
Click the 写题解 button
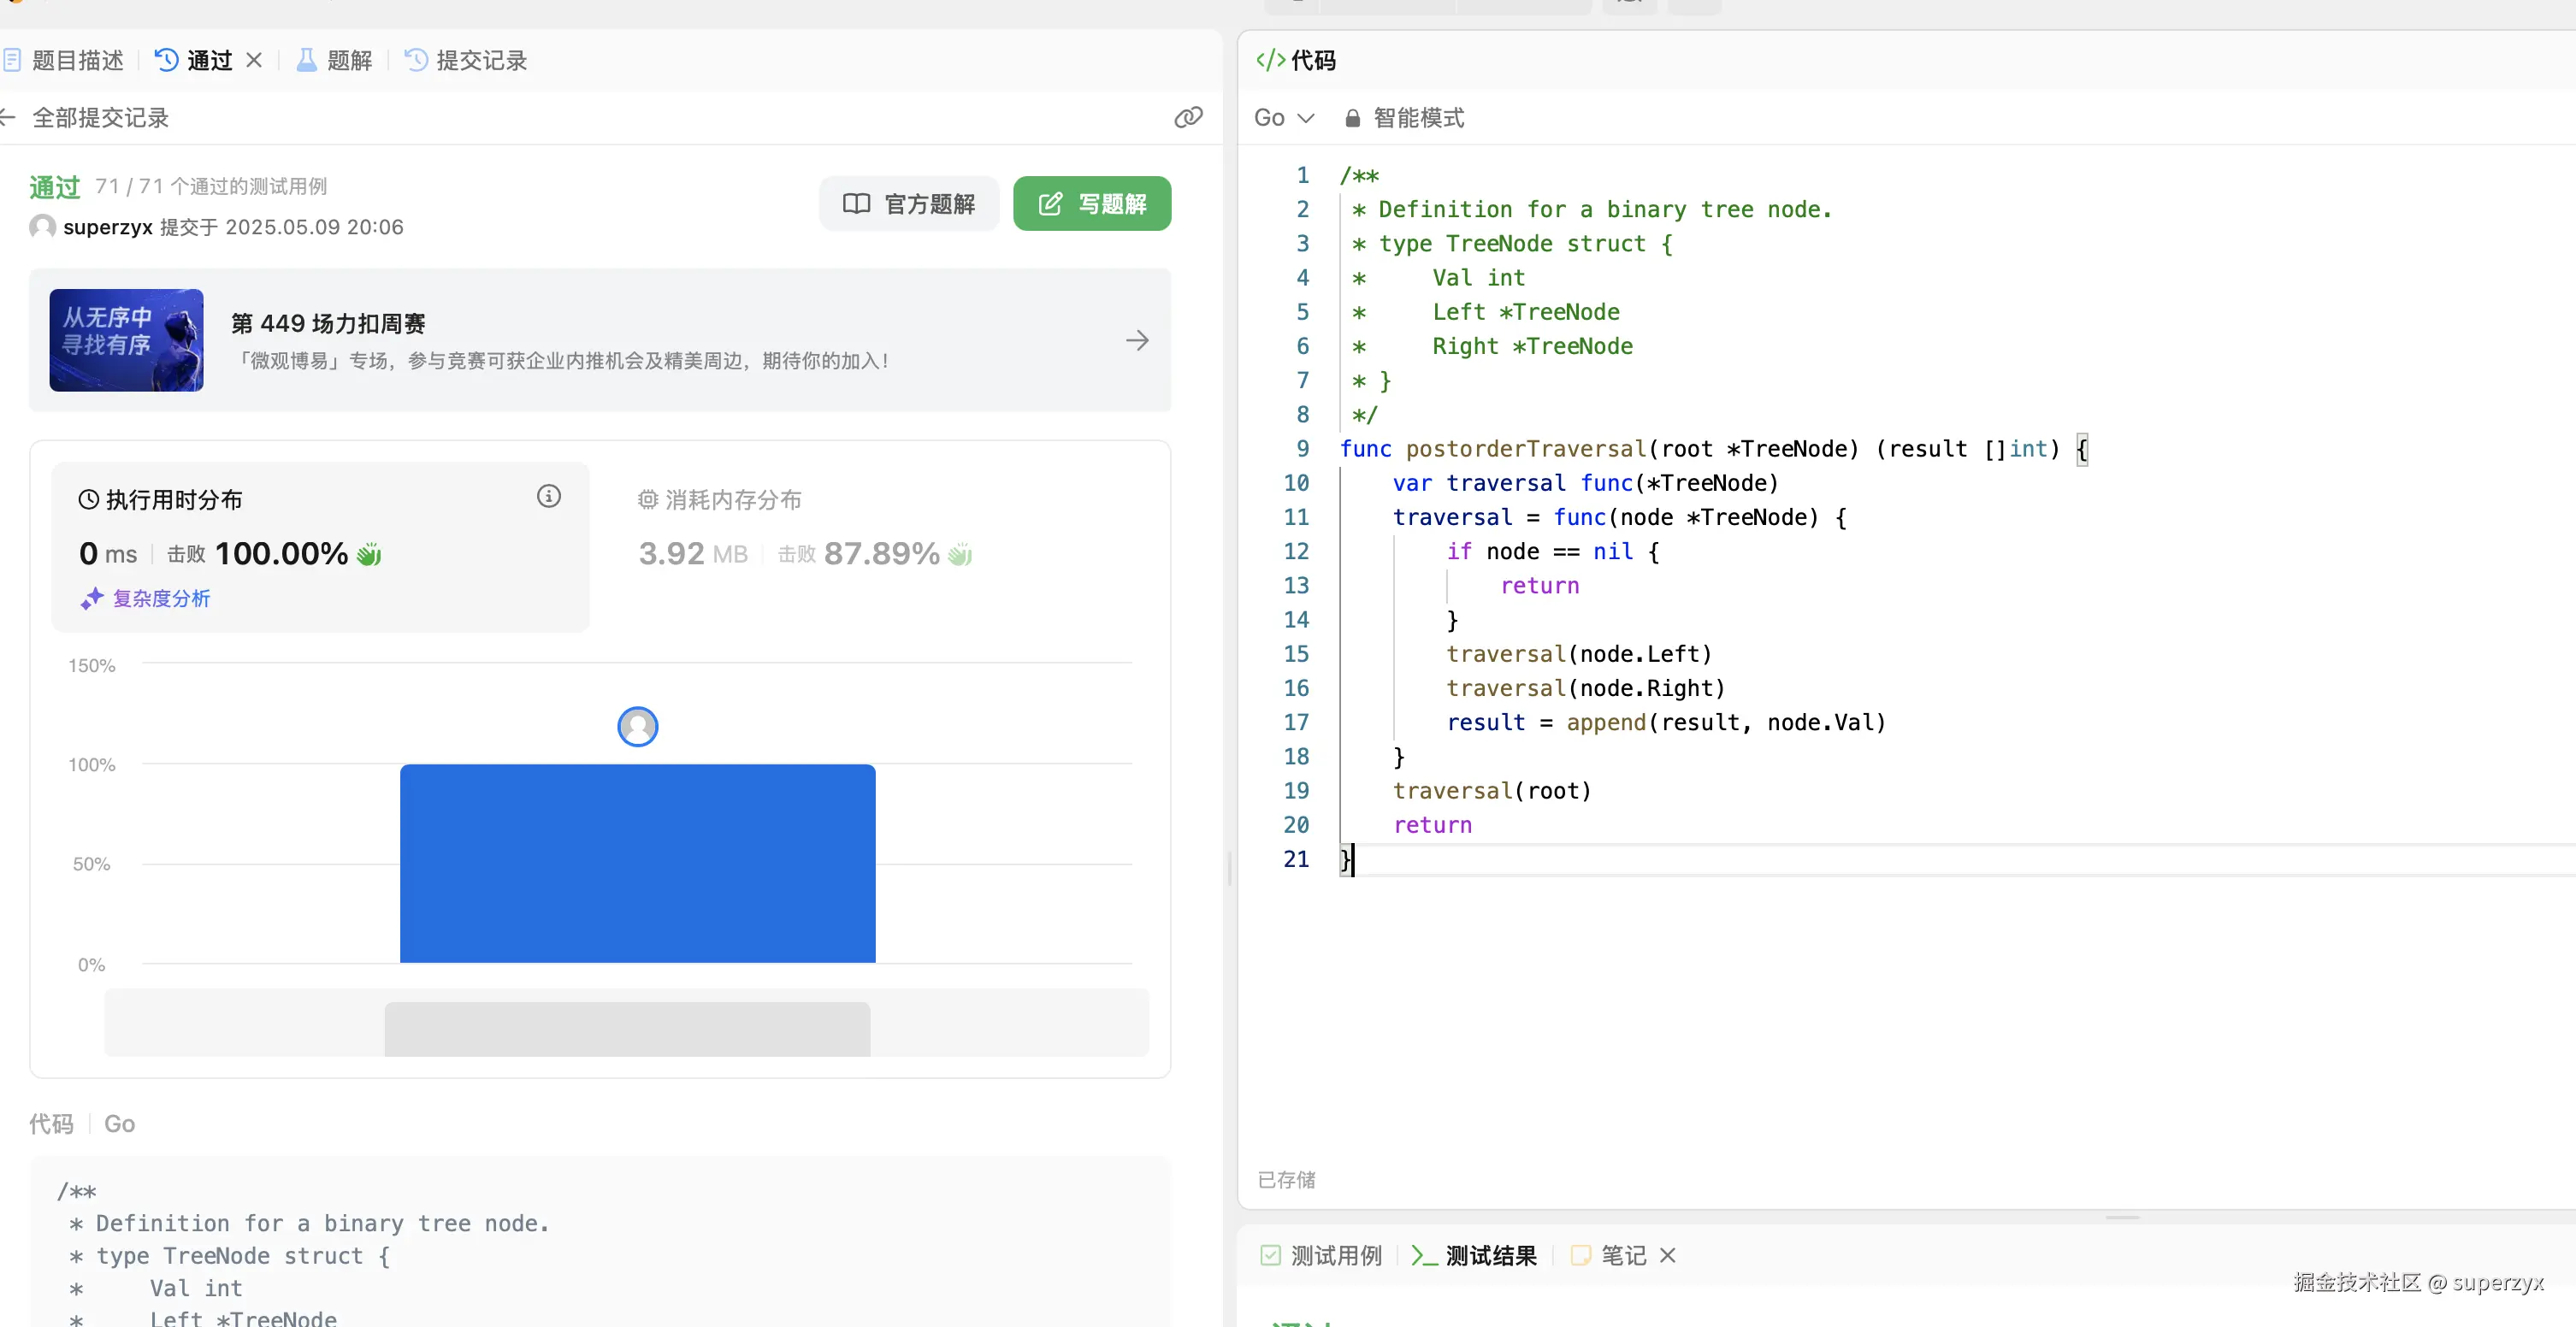1092,204
